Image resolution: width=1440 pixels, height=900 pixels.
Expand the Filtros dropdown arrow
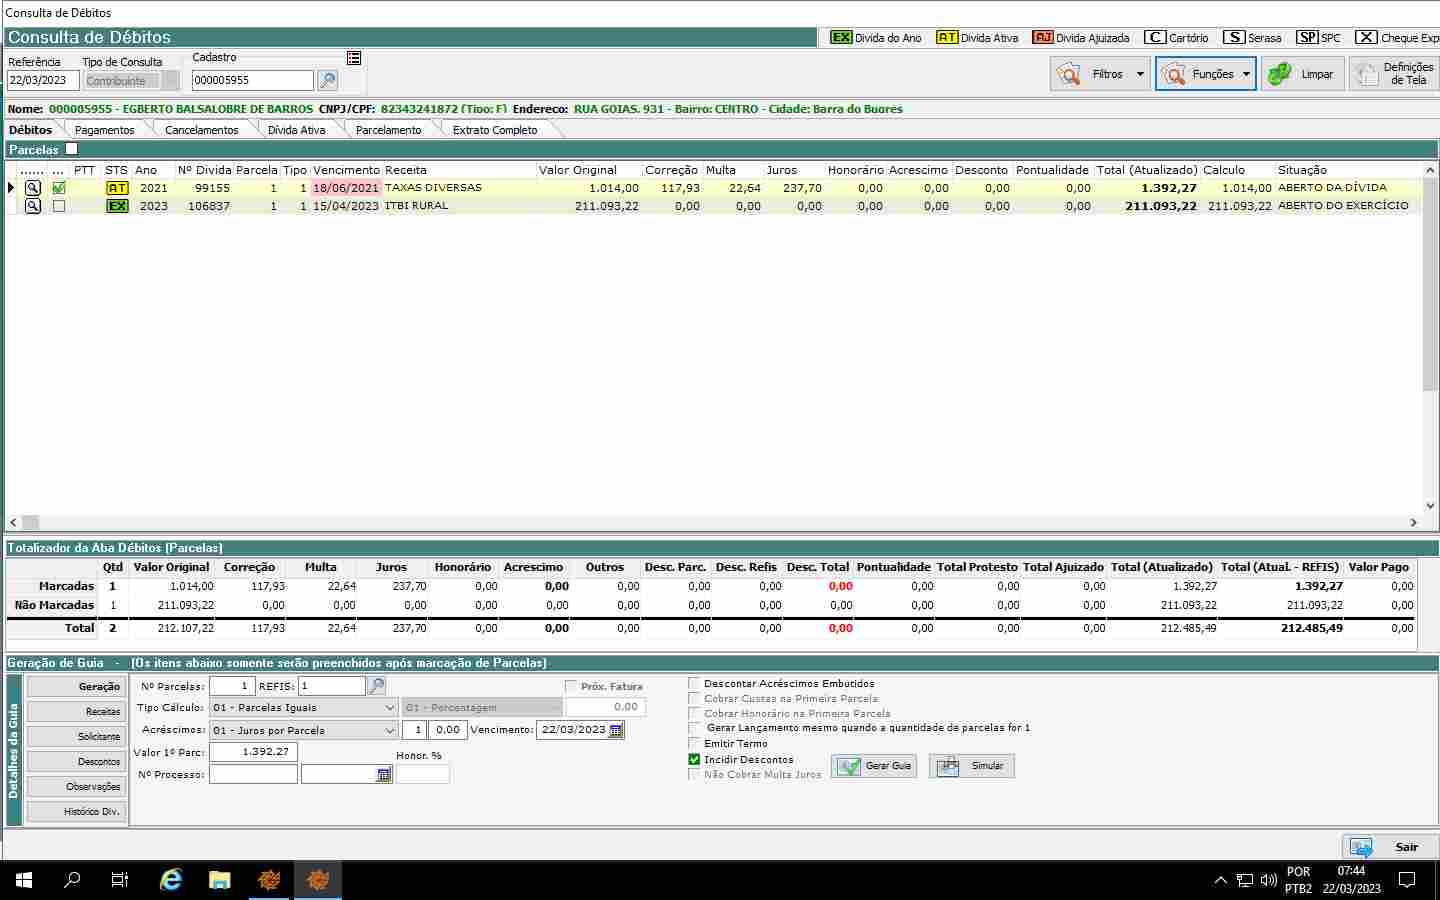coord(1140,74)
